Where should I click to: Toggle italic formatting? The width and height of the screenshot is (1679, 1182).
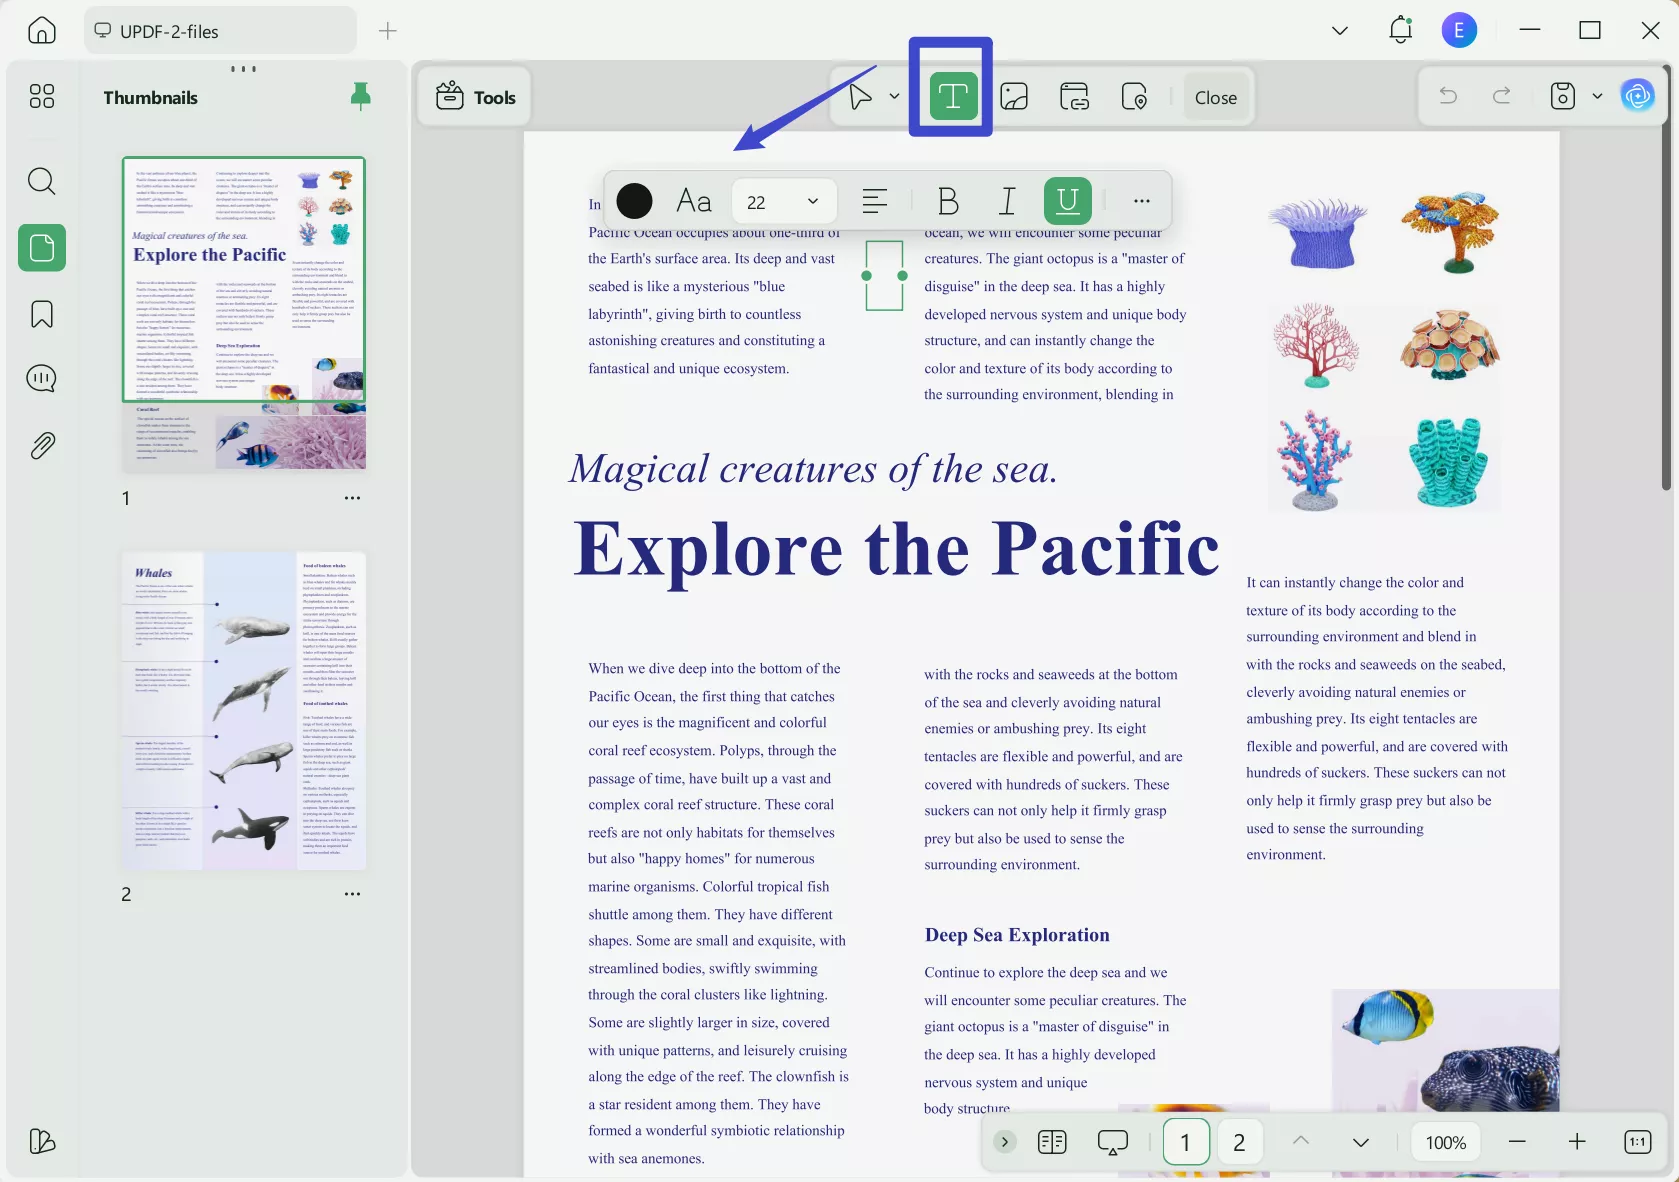tap(1007, 201)
